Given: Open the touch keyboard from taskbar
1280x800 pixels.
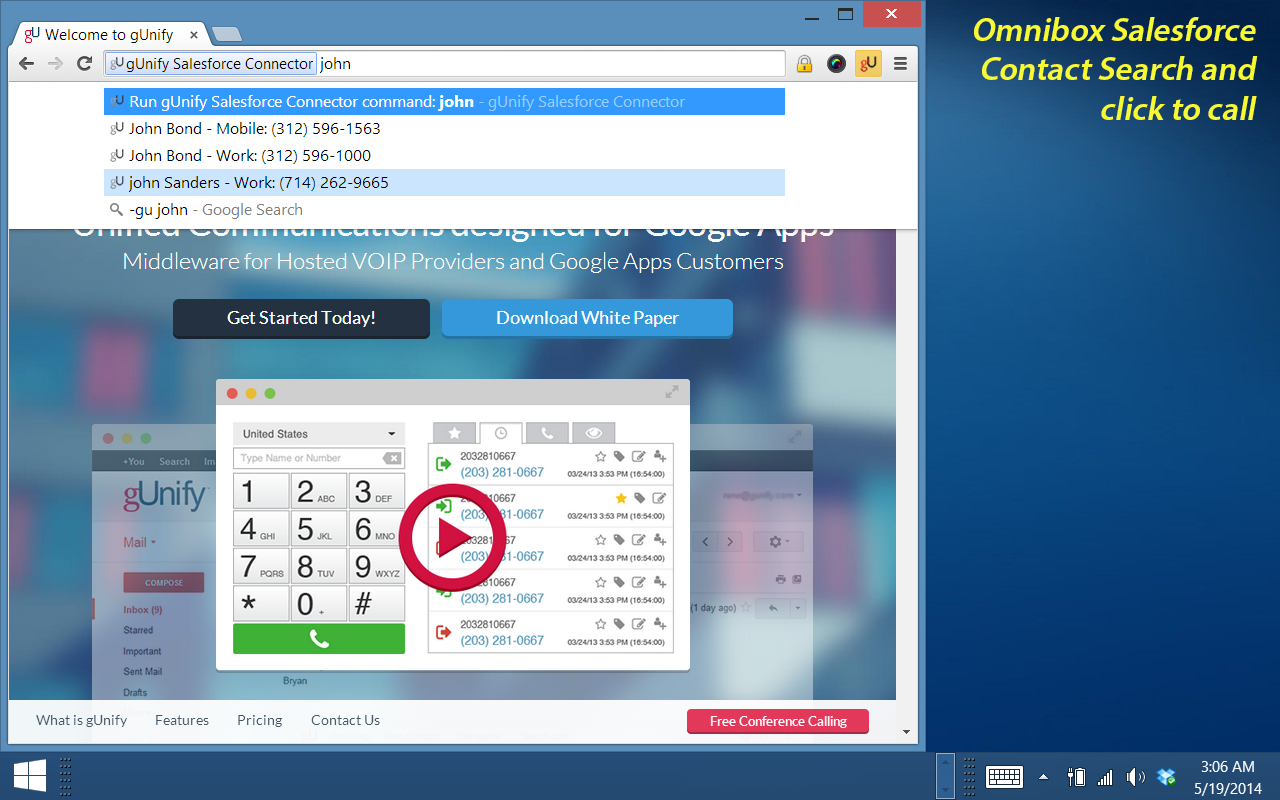Looking at the screenshot, I should click(x=1004, y=777).
